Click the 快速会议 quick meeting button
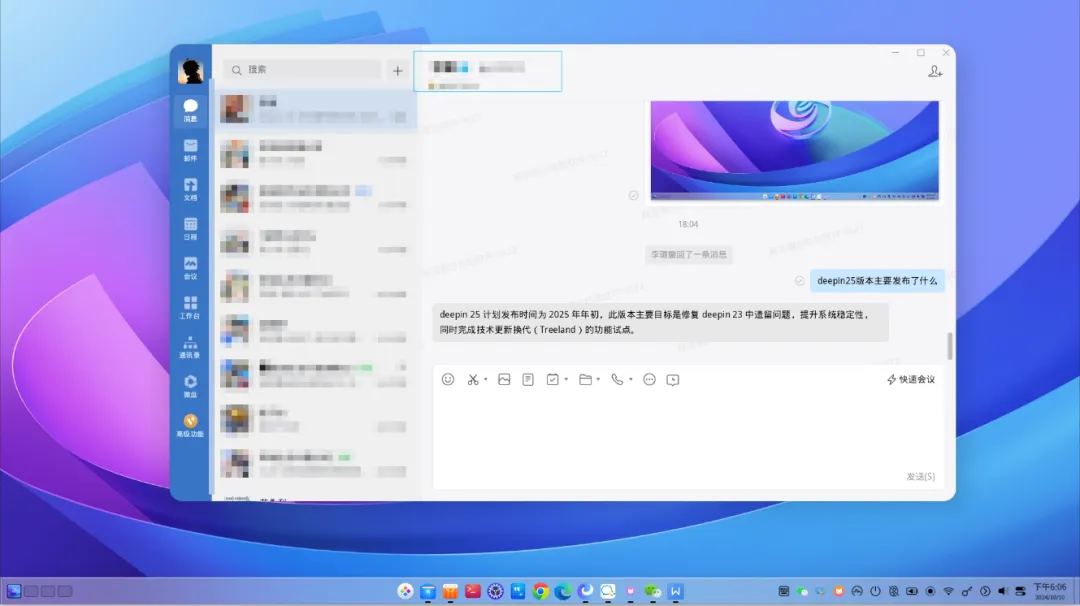The width and height of the screenshot is (1080, 606). 911,379
